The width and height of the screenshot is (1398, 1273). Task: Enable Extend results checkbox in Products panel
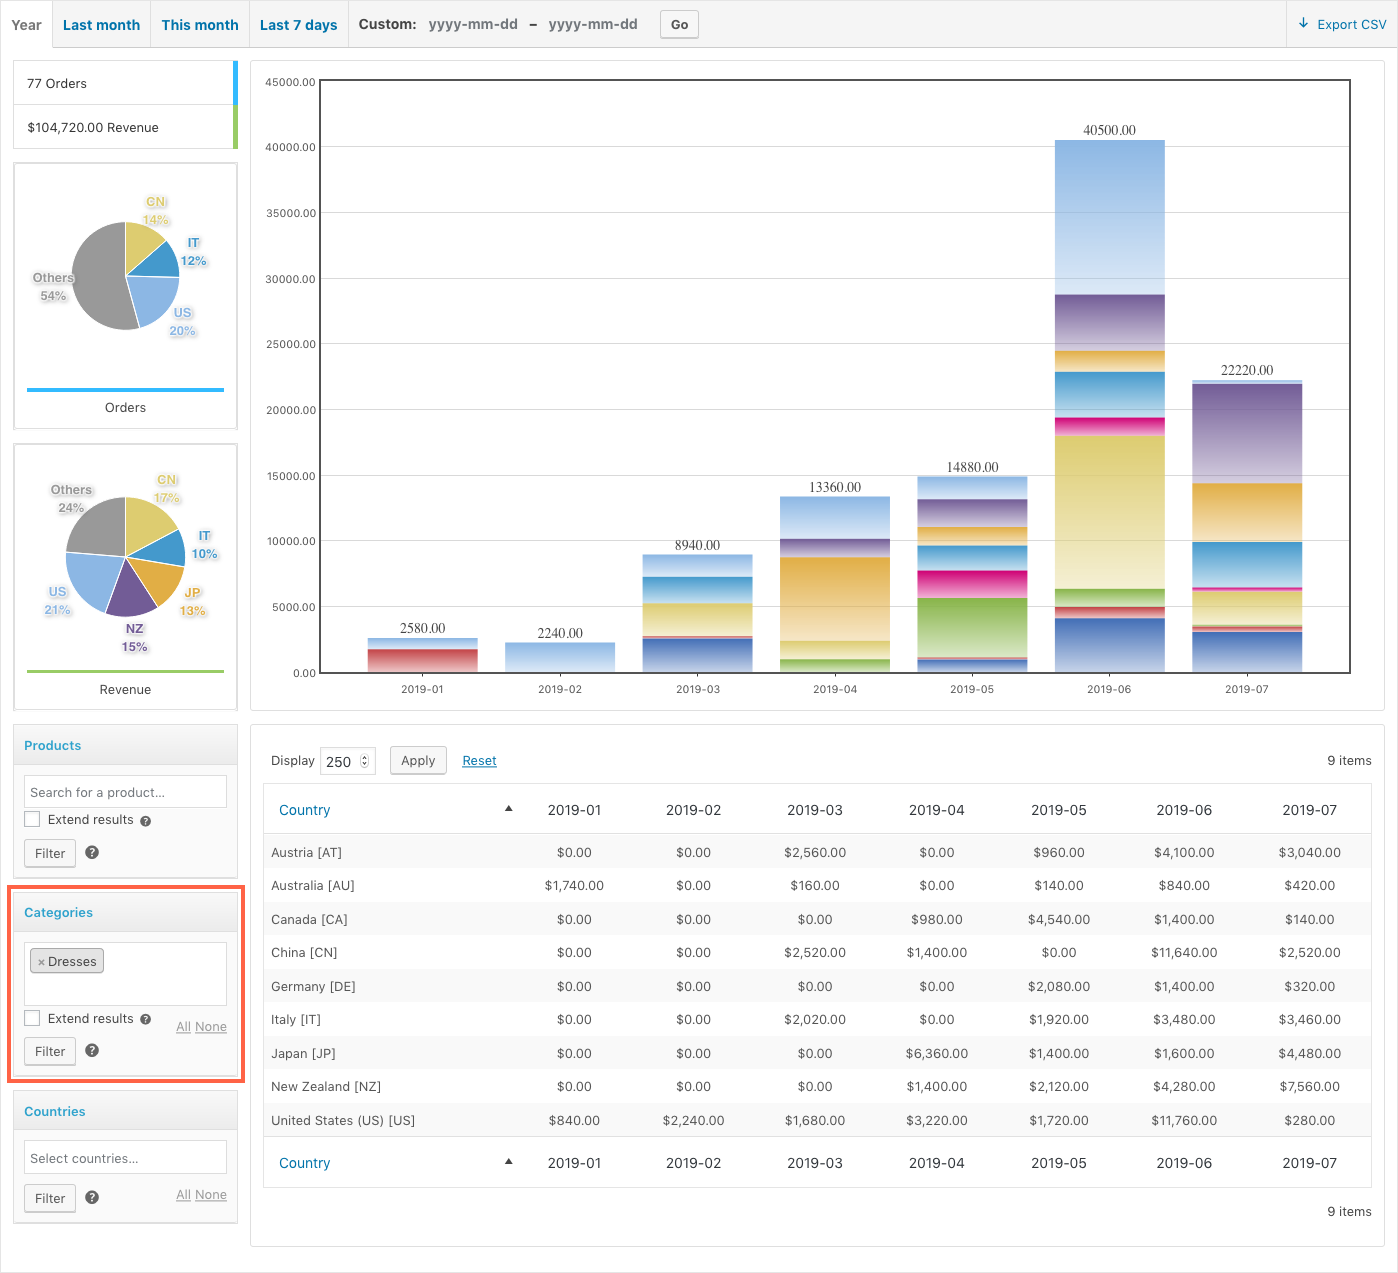[31, 819]
